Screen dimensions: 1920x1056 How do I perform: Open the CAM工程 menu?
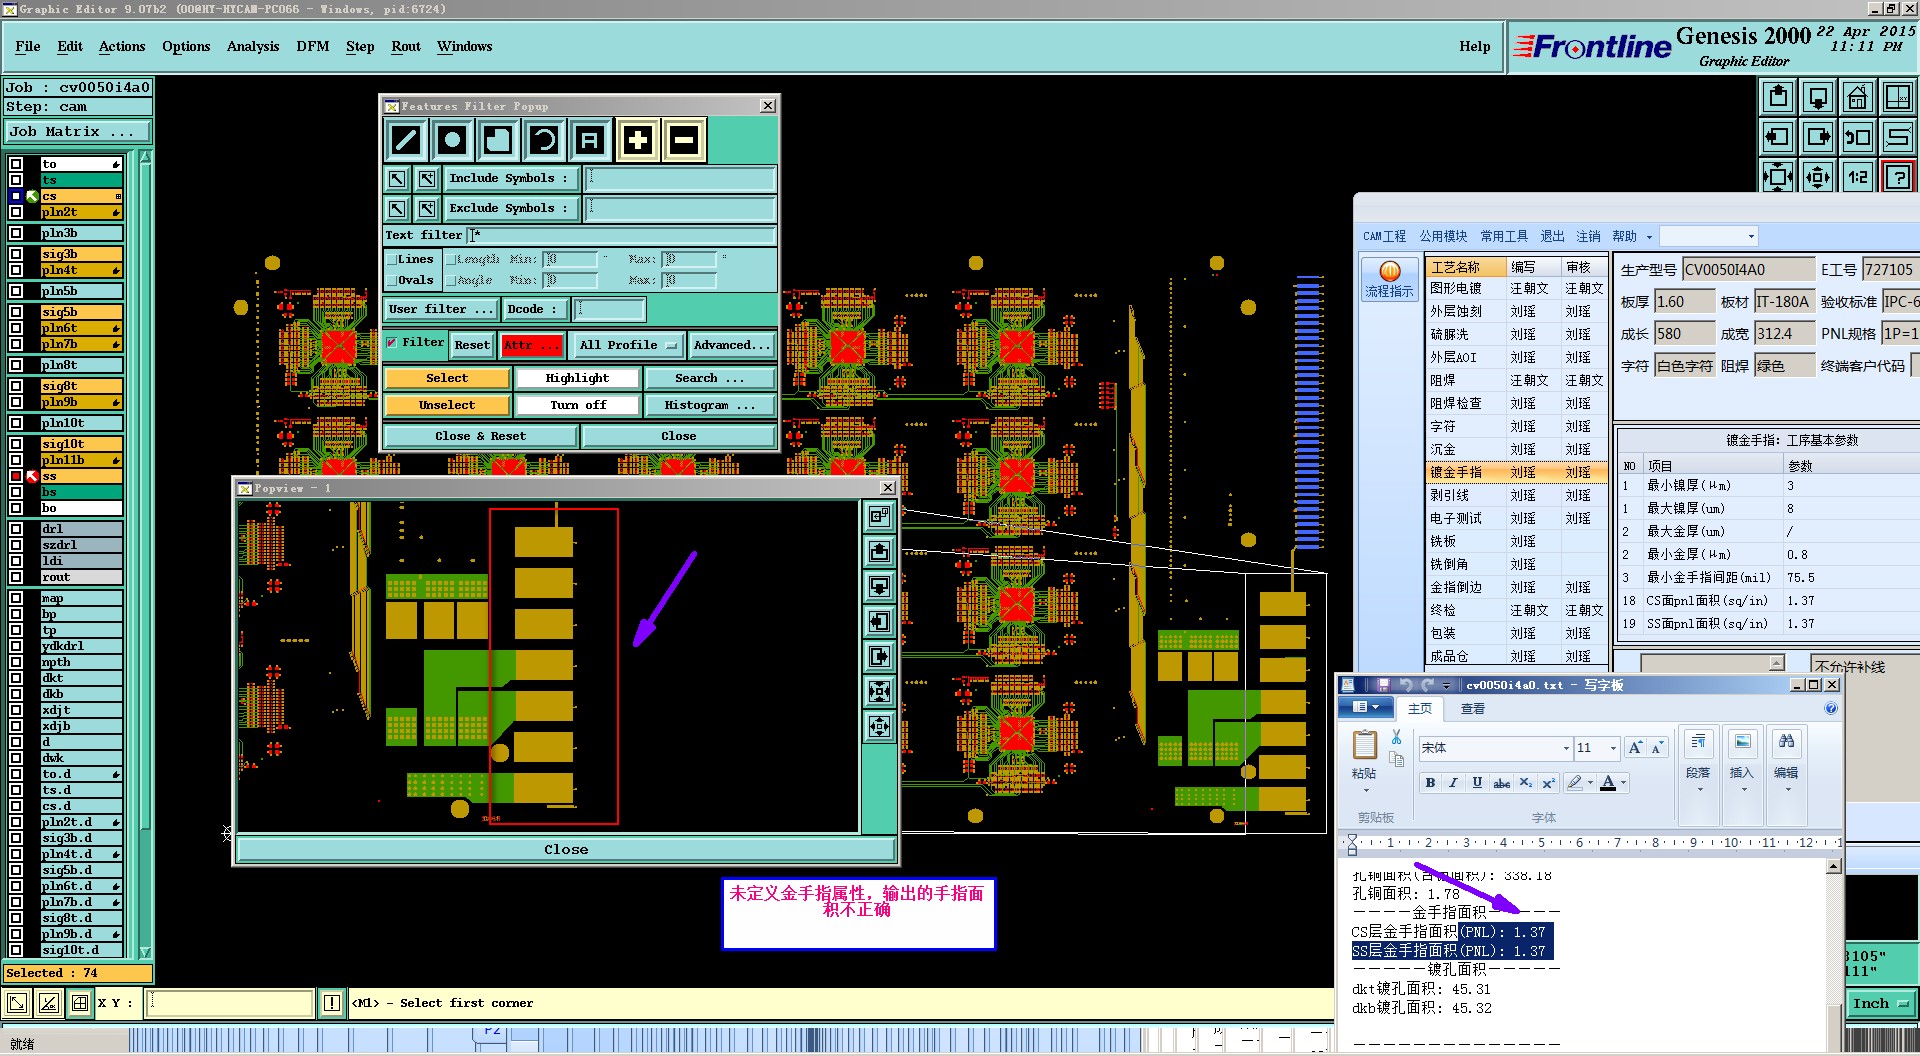pyautogui.click(x=1384, y=236)
